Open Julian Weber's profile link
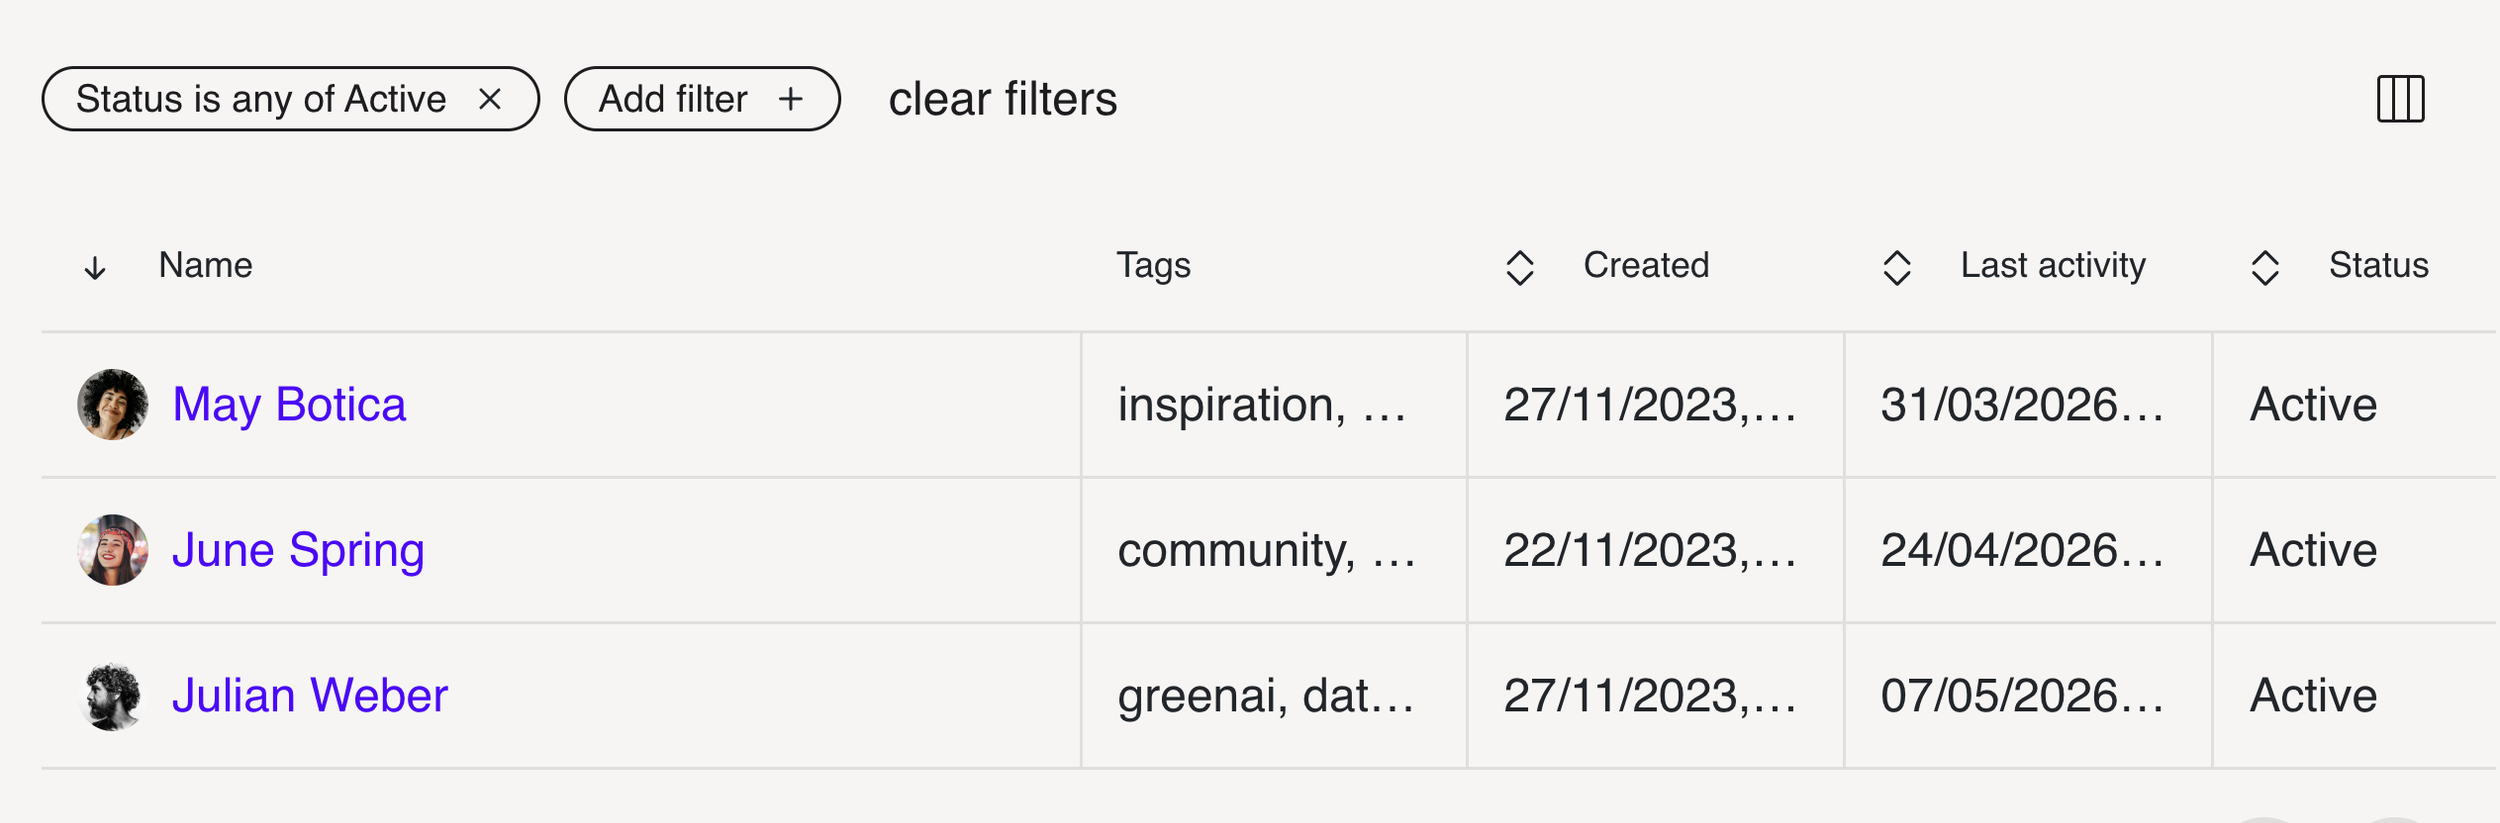 tap(310, 696)
